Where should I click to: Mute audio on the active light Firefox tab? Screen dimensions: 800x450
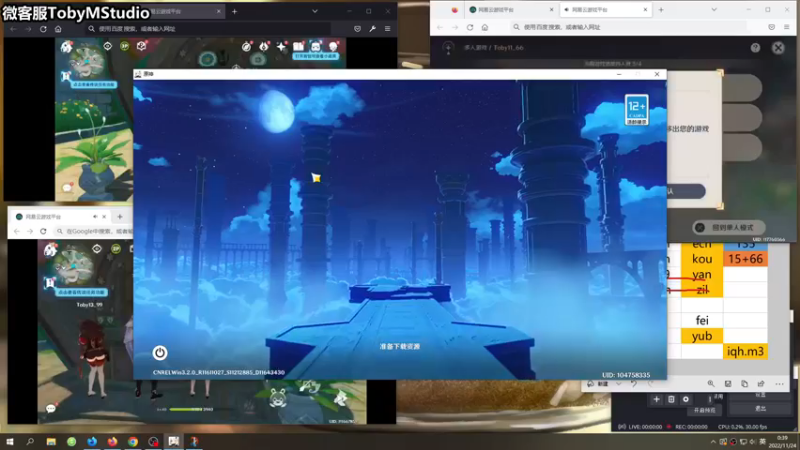coord(566,10)
